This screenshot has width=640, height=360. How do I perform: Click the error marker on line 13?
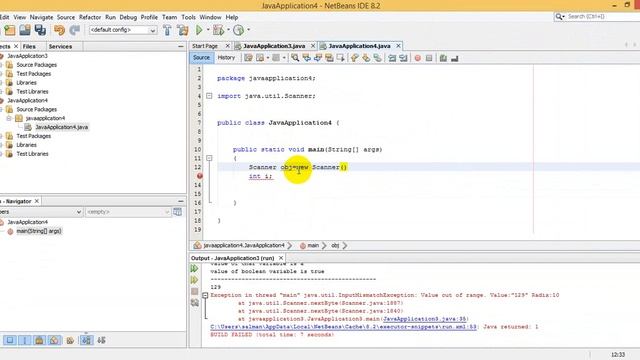200,176
